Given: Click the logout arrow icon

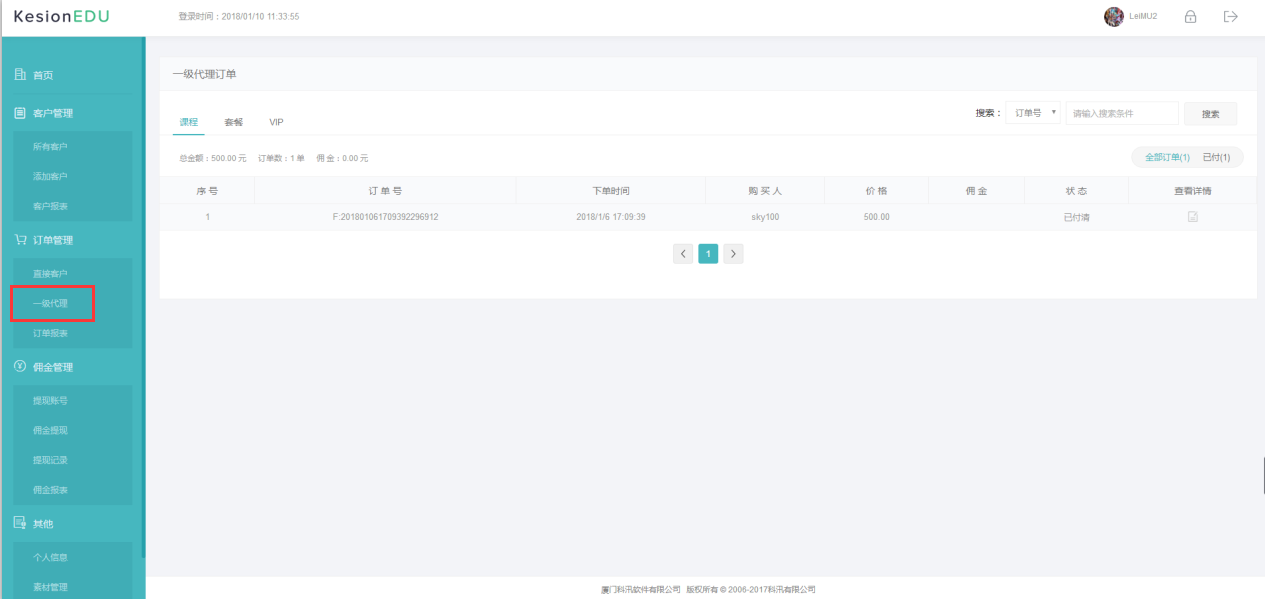Looking at the screenshot, I should (x=1231, y=17).
